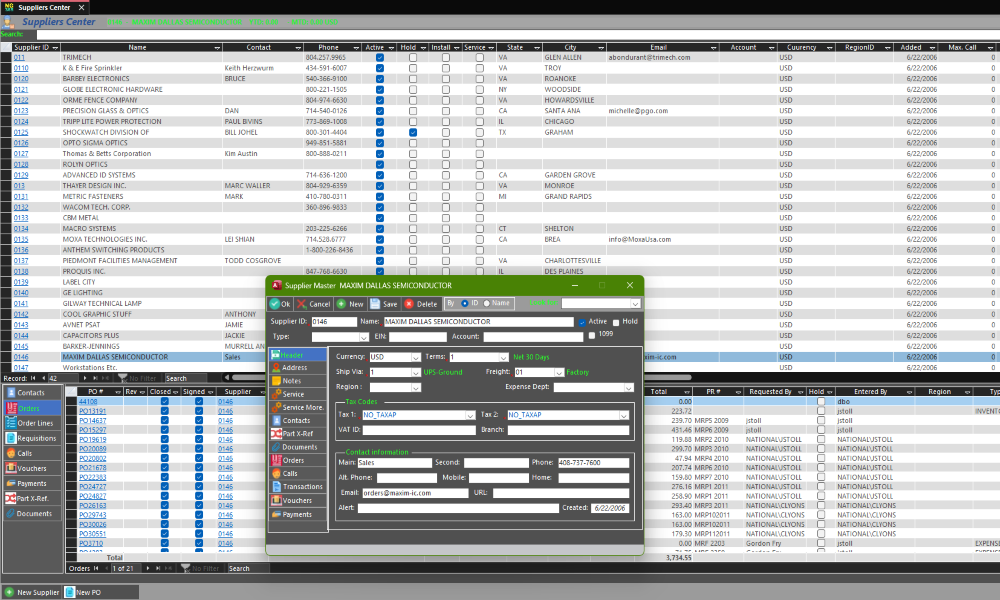Image resolution: width=1000 pixels, height=600 pixels.
Task: Toggle the Hold checkbox in Supplier Master
Action: pos(616,322)
